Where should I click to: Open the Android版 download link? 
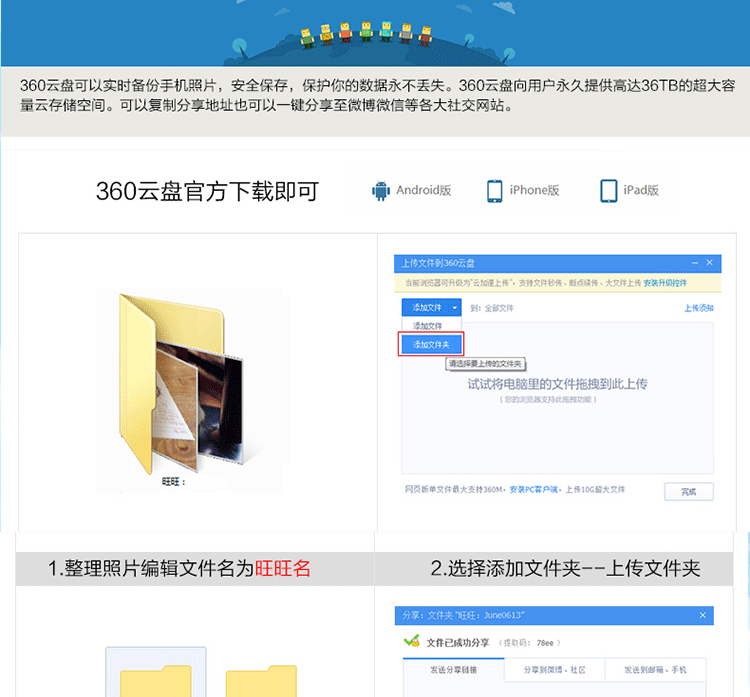pos(423,190)
